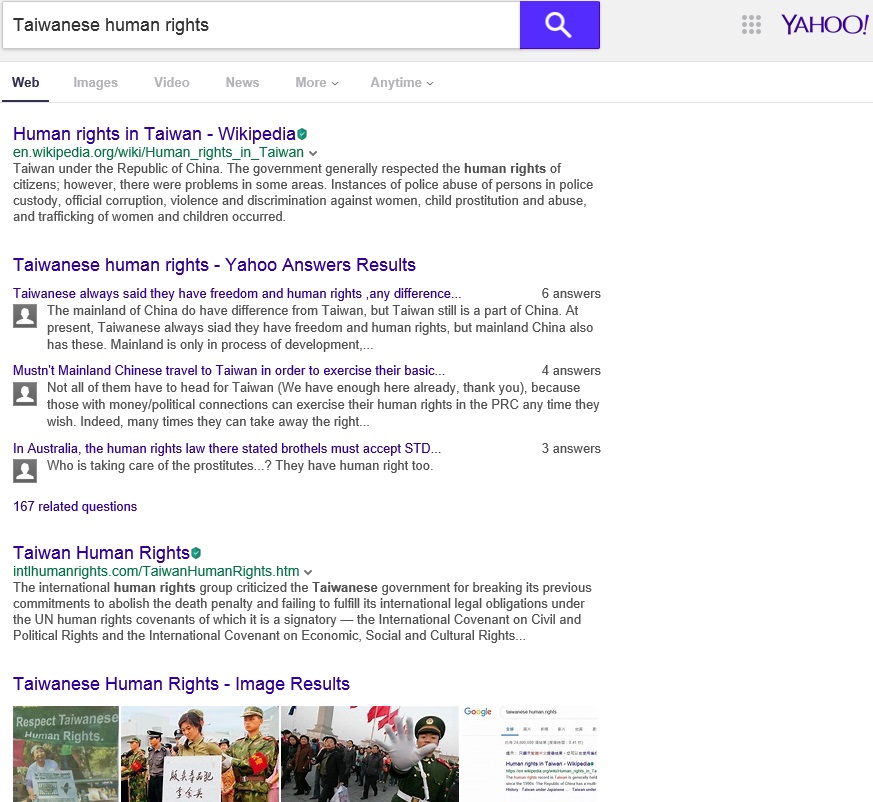Viewport: 873px width, 802px height.
Task: Click avatar icon of first Yahoo answer
Action: (x=25, y=317)
